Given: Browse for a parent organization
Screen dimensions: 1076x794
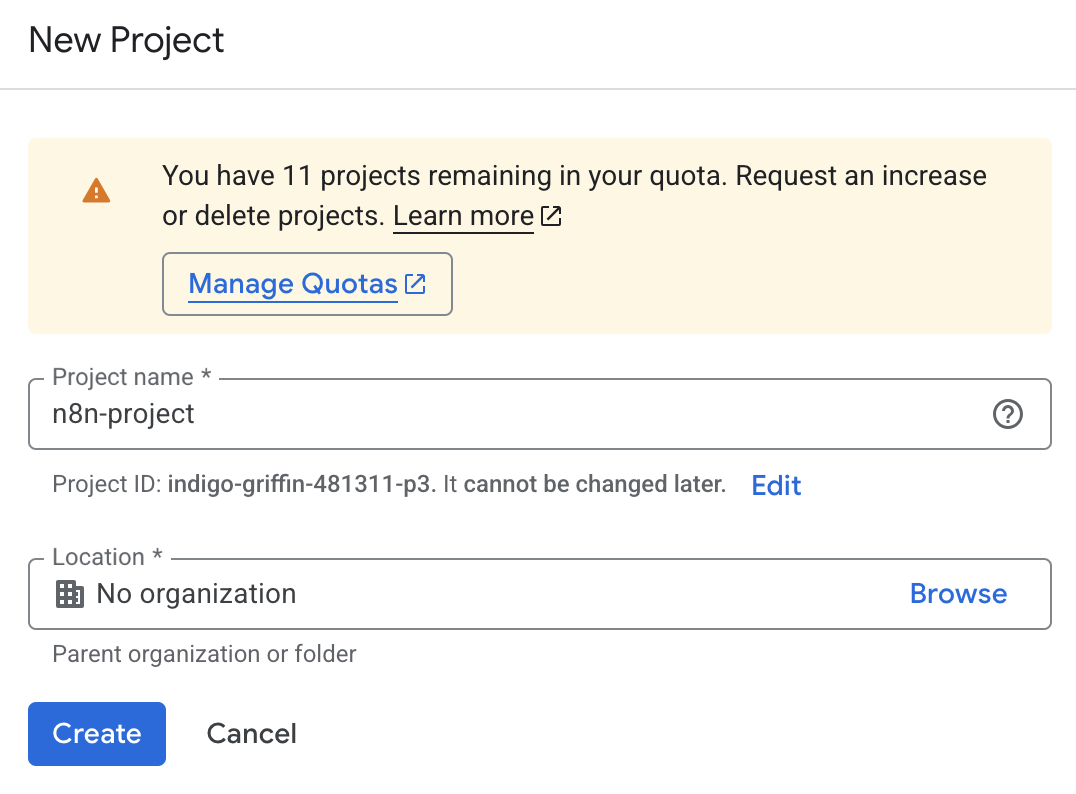Looking at the screenshot, I should 958,593.
